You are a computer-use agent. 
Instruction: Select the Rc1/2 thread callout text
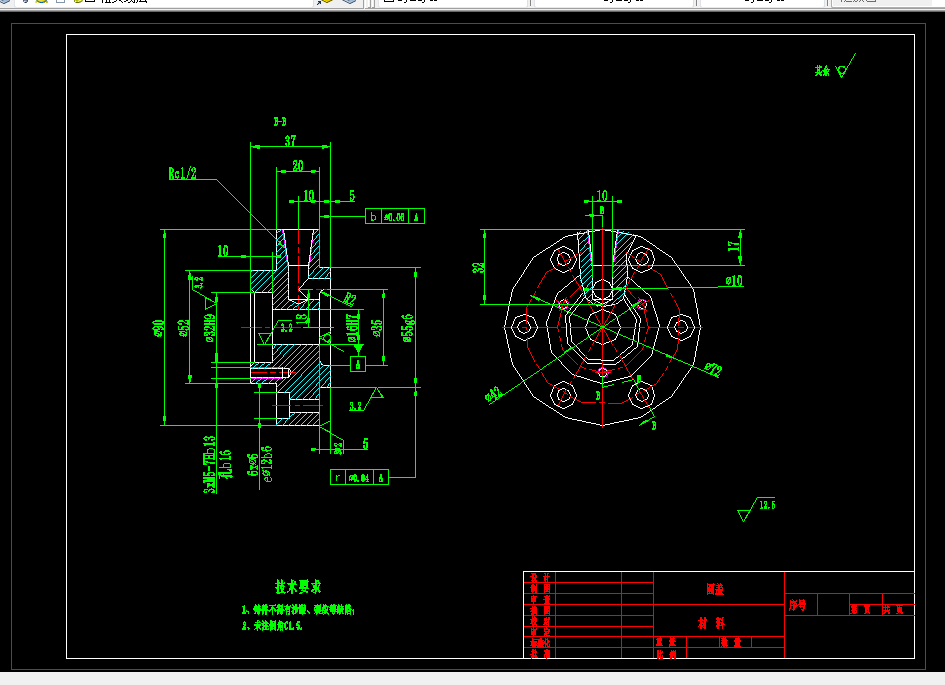[x=180, y=170]
